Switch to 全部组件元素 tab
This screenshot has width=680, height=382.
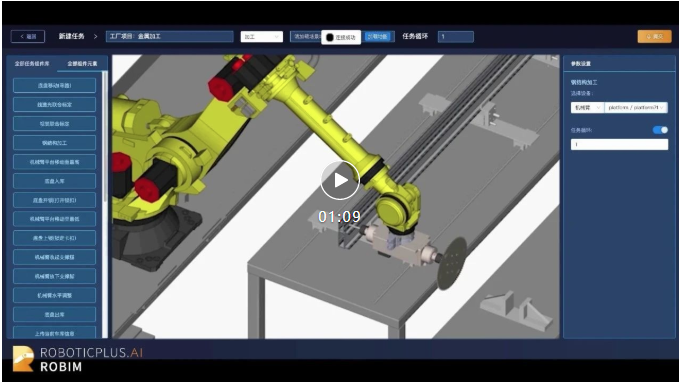pyautogui.click(x=82, y=64)
